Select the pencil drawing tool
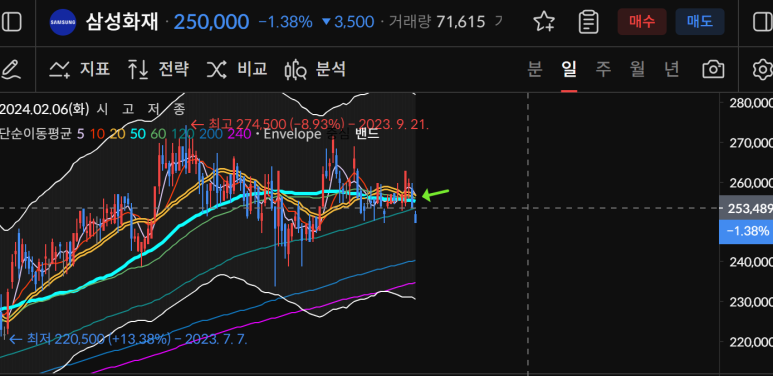This screenshot has height=376, width=773. click(x=11, y=69)
